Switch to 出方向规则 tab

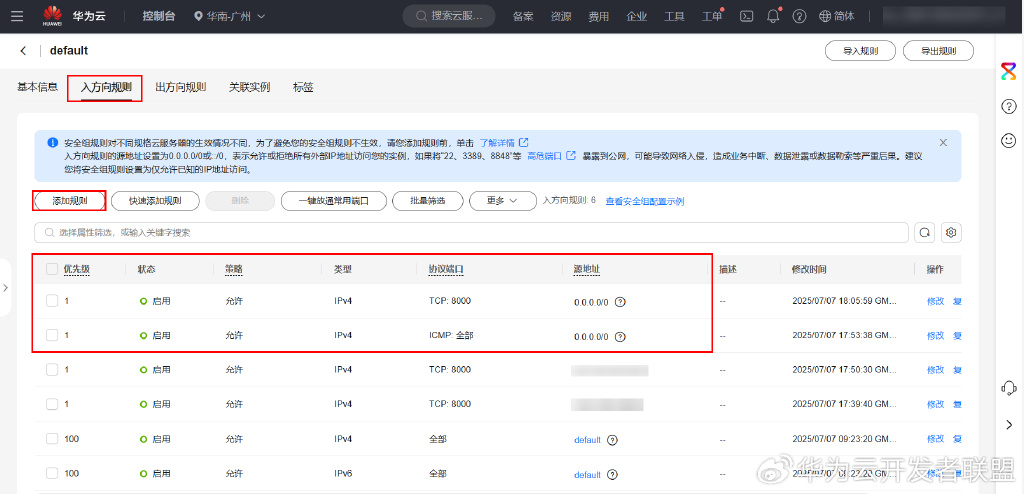[x=181, y=87]
